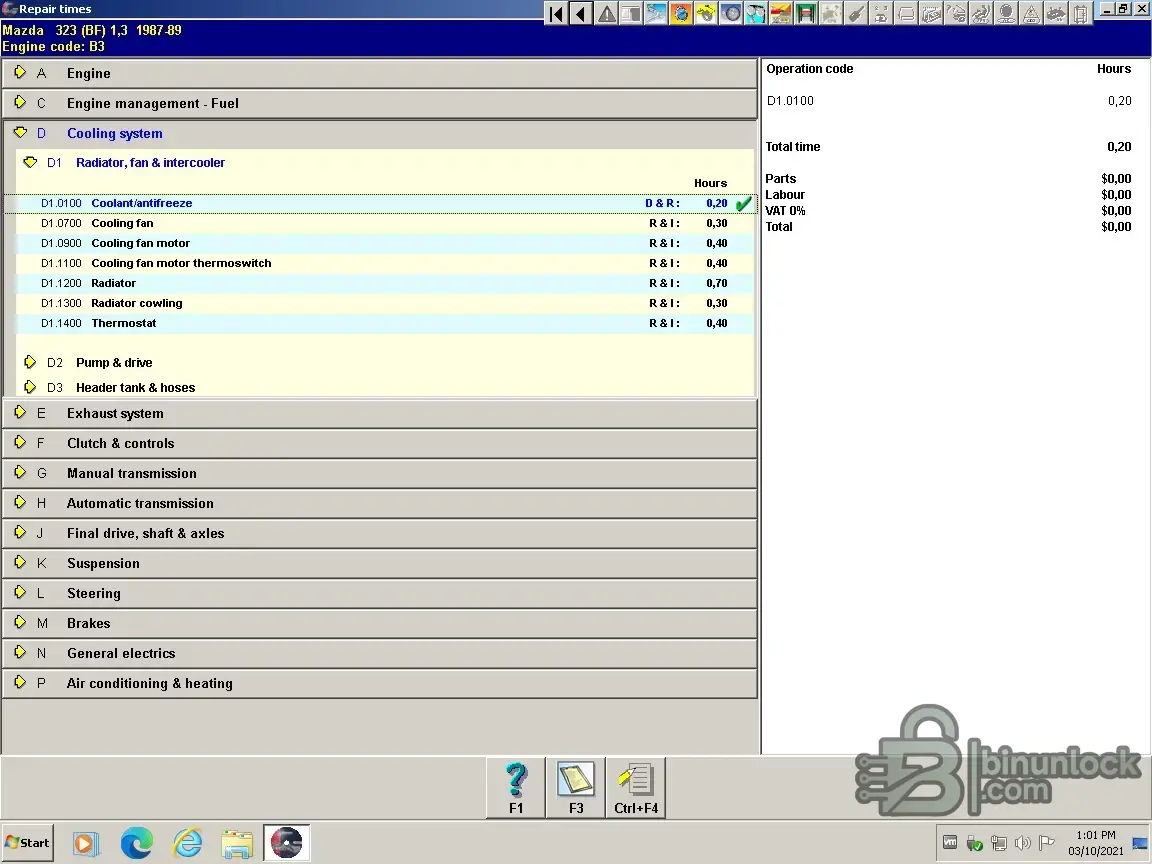Expand the J Final drive, shaft & axles section
This screenshot has height=864, width=1152.
coord(380,533)
